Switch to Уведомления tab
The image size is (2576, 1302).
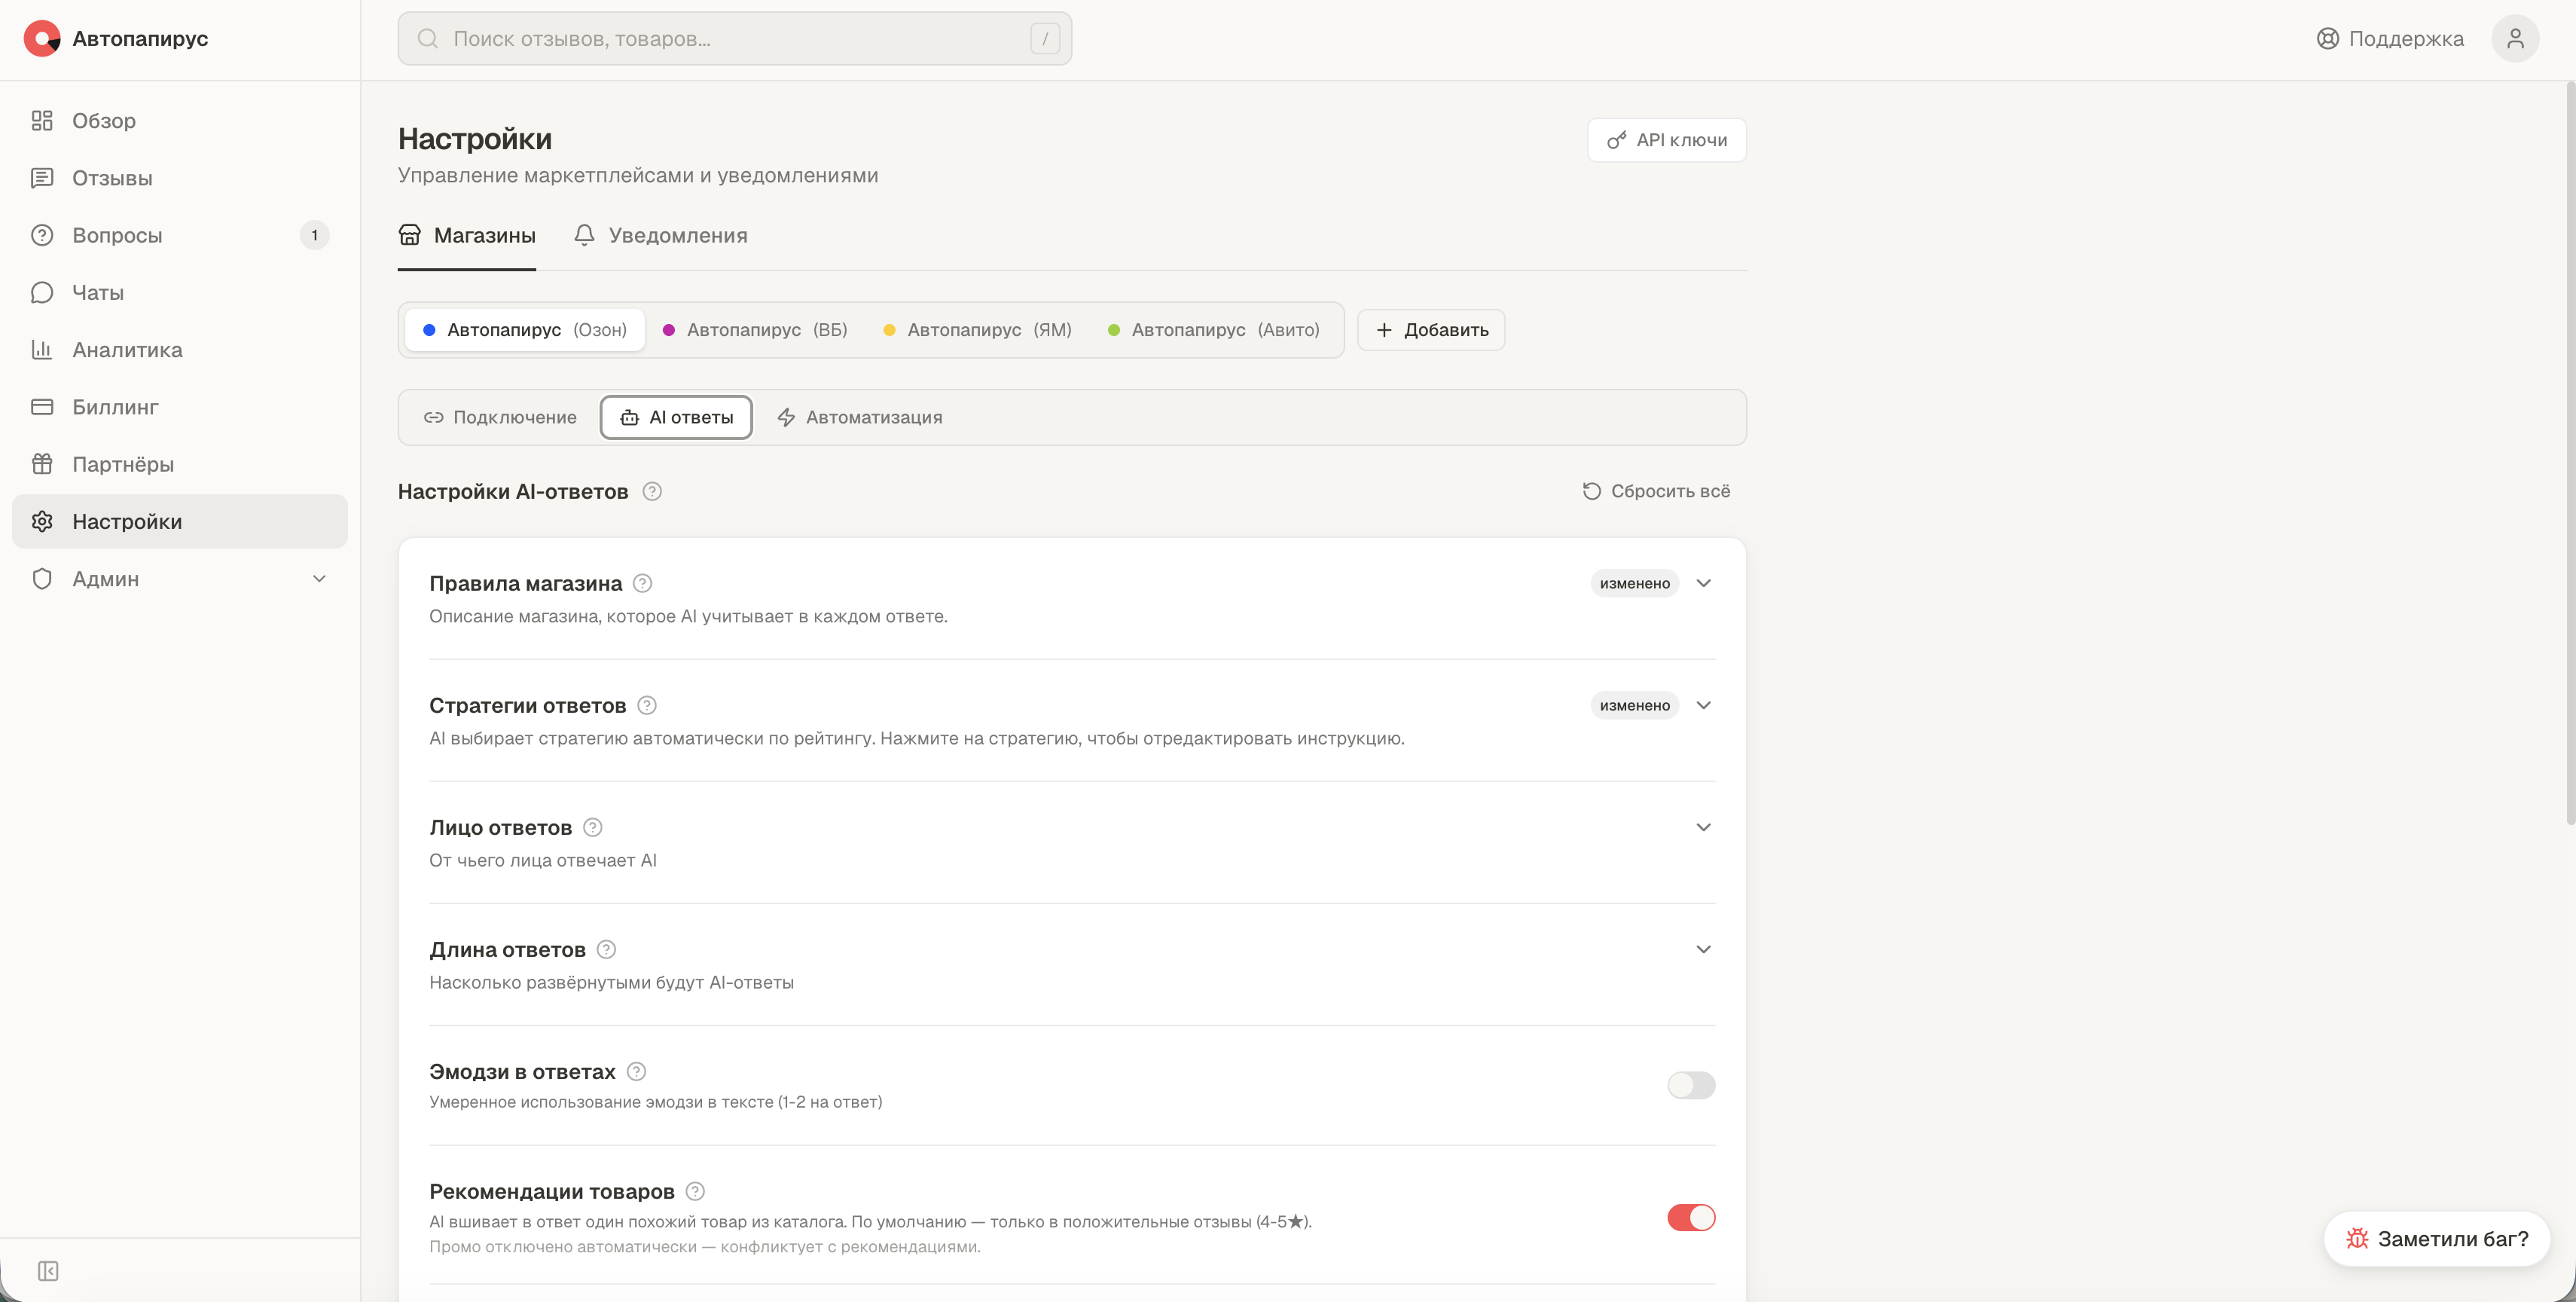click(661, 236)
